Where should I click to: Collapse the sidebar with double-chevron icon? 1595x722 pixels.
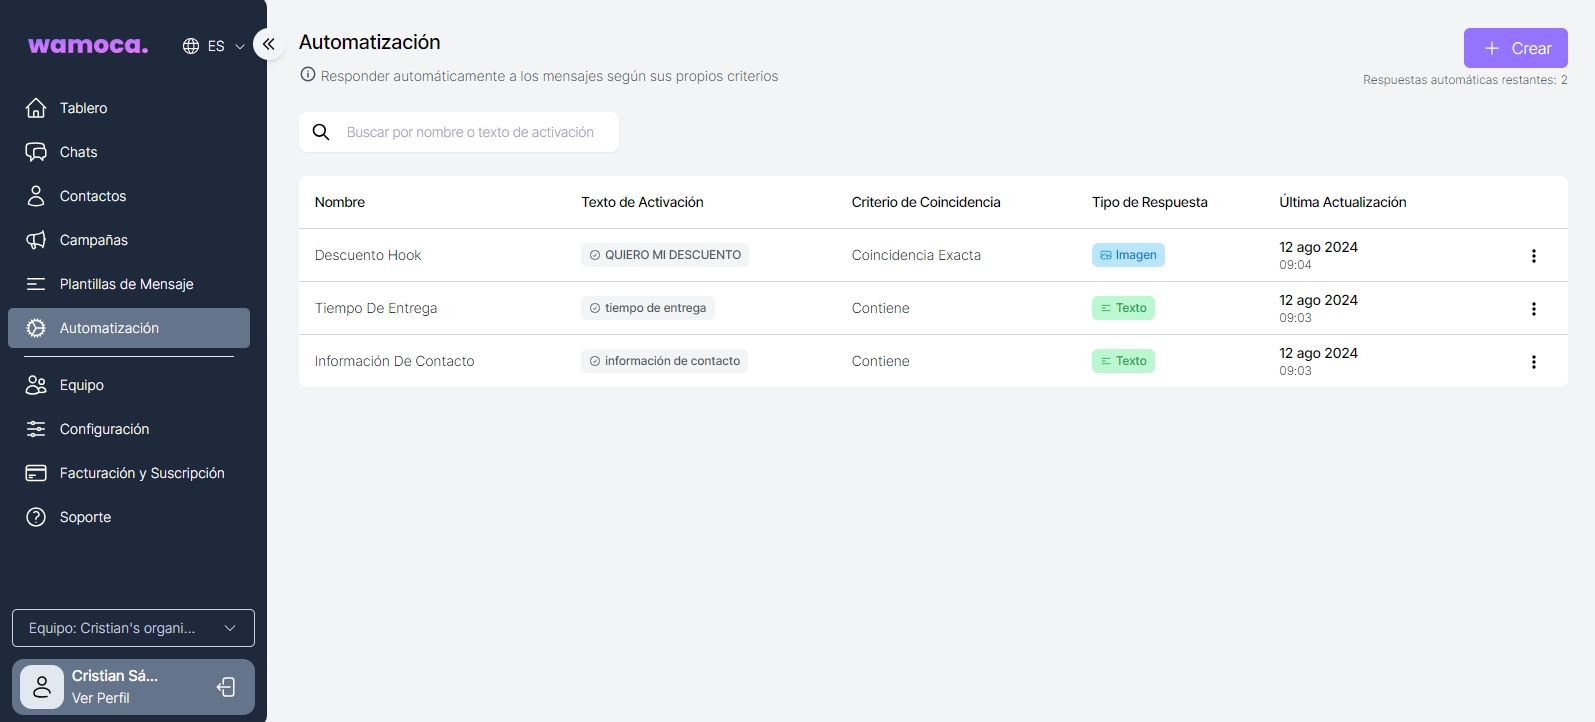coord(268,44)
